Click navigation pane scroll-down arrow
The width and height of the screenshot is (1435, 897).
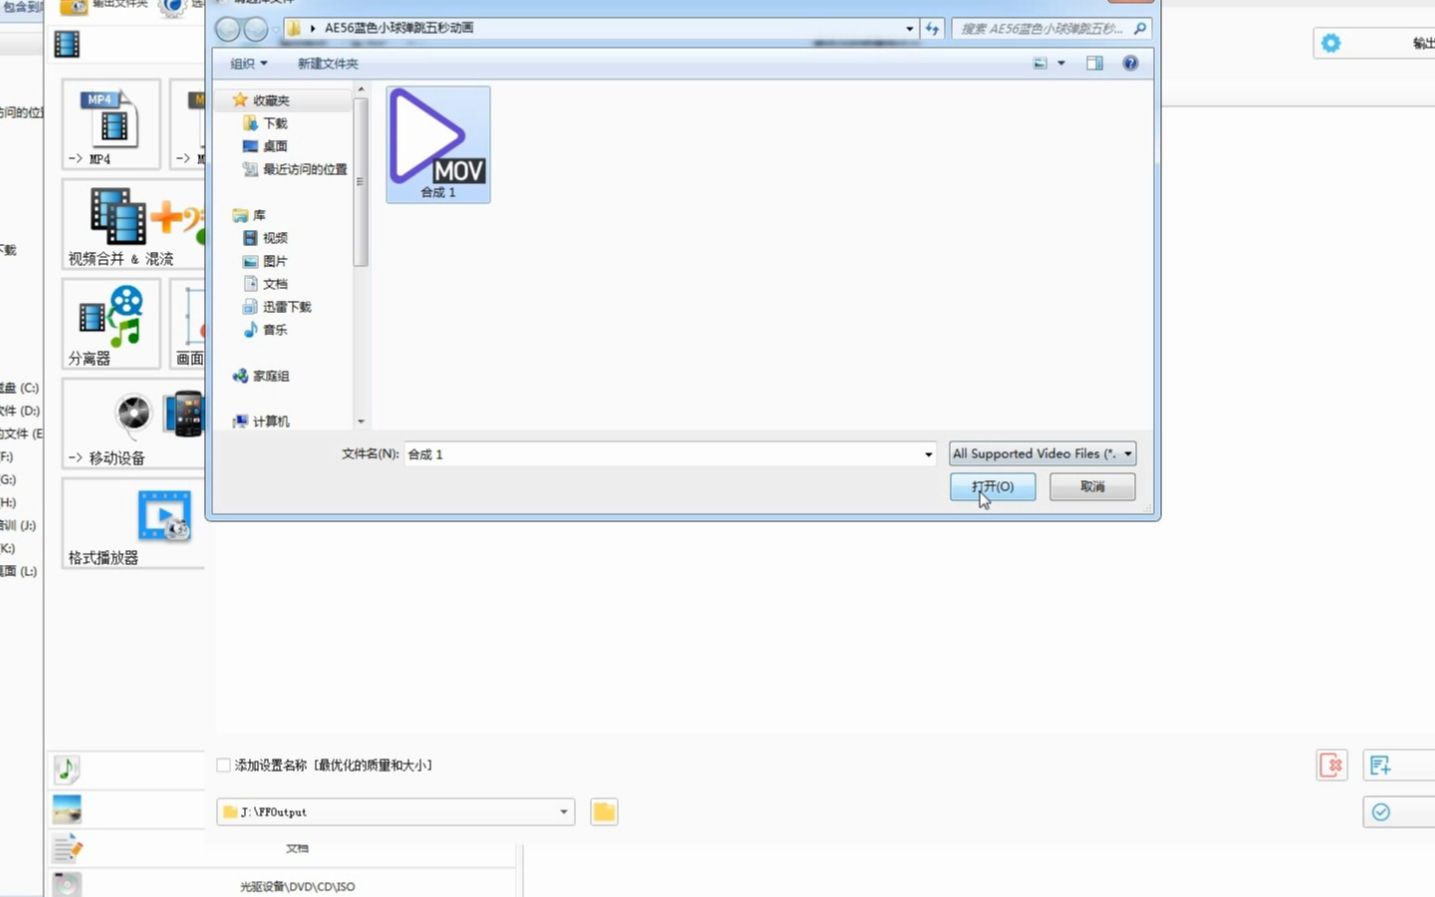tap(361, 422)
